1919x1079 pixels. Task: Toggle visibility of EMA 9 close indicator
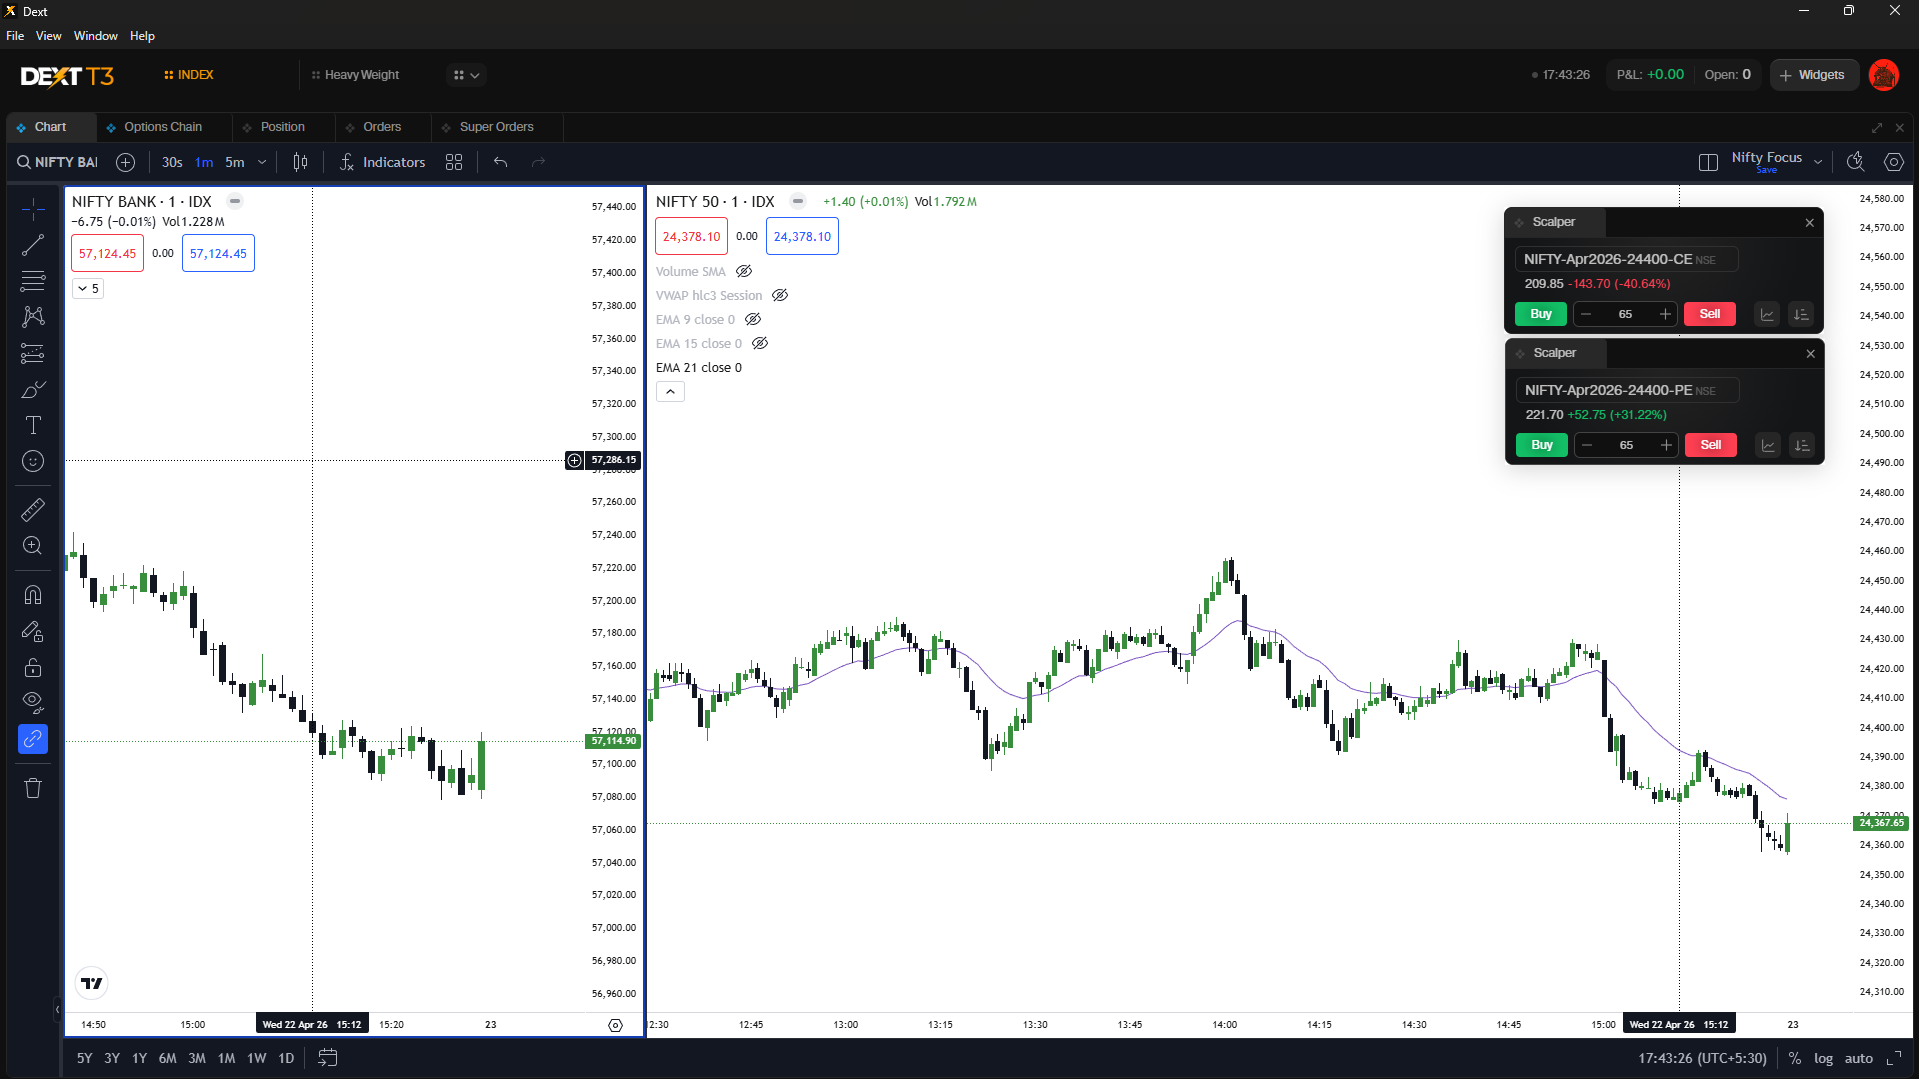753,320
